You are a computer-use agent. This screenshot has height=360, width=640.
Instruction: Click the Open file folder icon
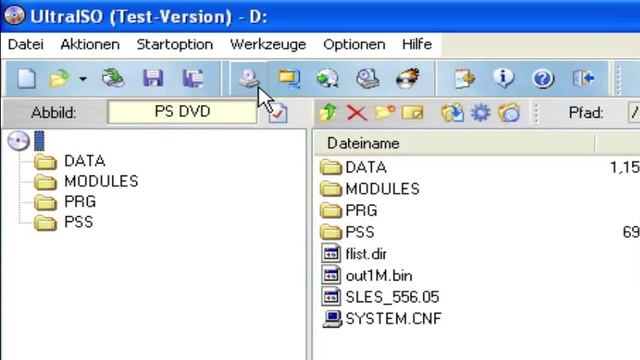tap(60, 78)
